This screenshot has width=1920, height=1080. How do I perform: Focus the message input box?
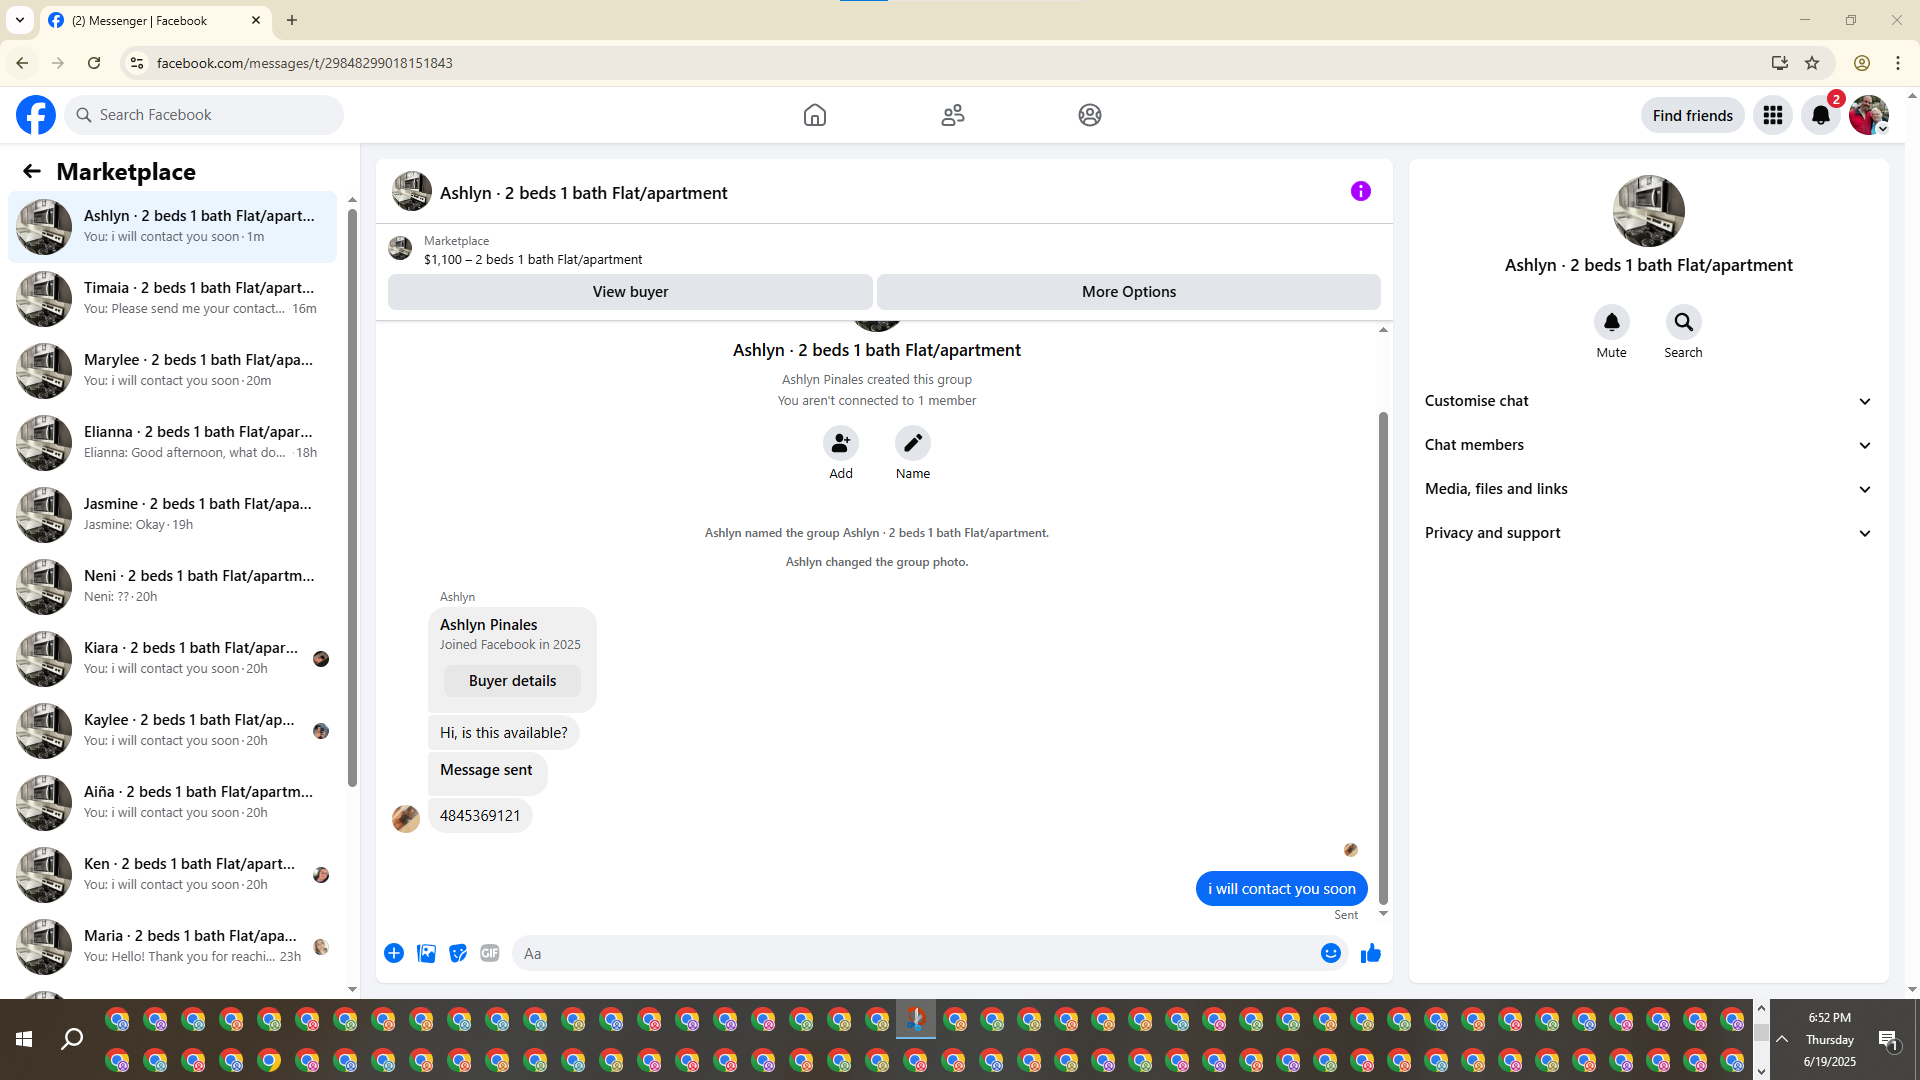tap(915, 953)
